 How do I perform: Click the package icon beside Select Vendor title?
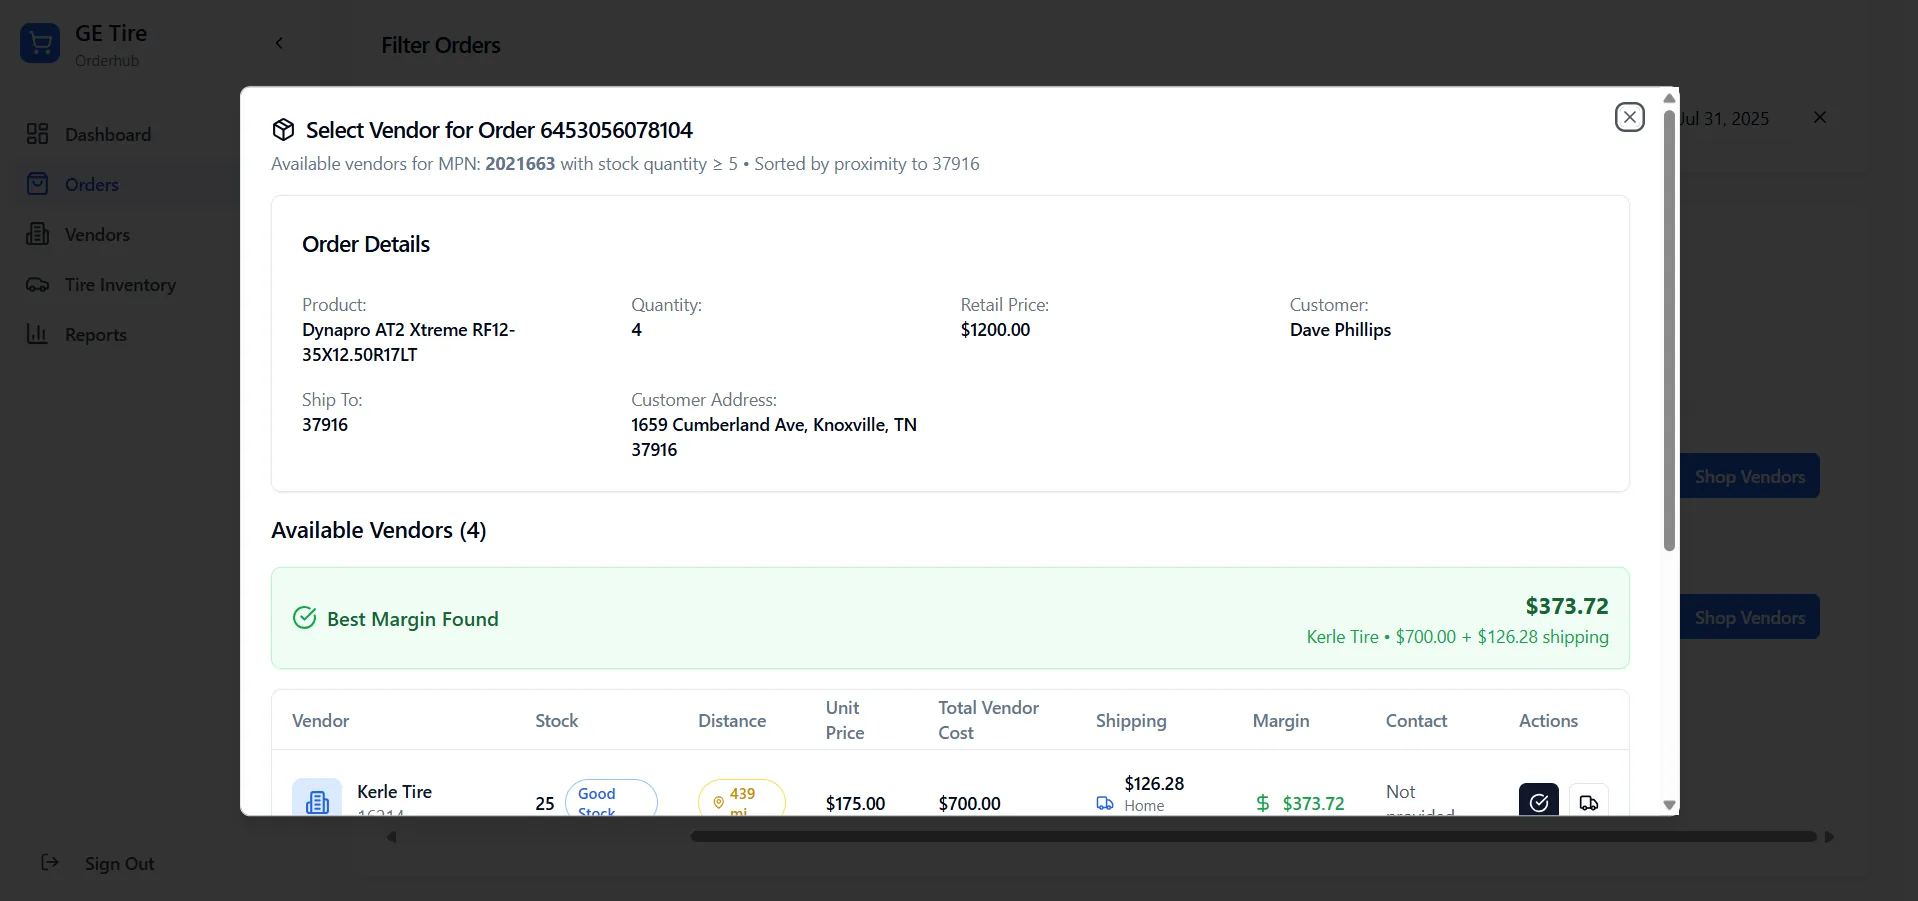(283, 130)
